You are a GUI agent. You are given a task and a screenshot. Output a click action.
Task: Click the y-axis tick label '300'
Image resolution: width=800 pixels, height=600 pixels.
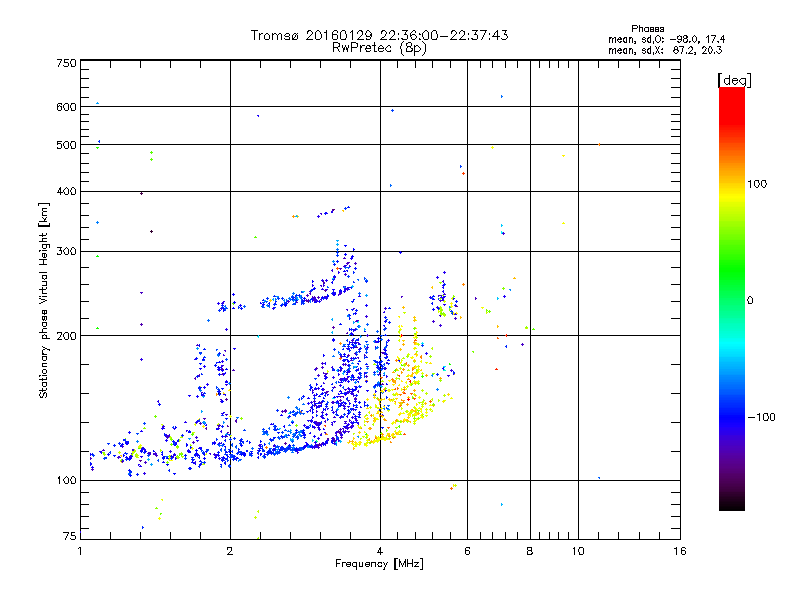(66, 251)
